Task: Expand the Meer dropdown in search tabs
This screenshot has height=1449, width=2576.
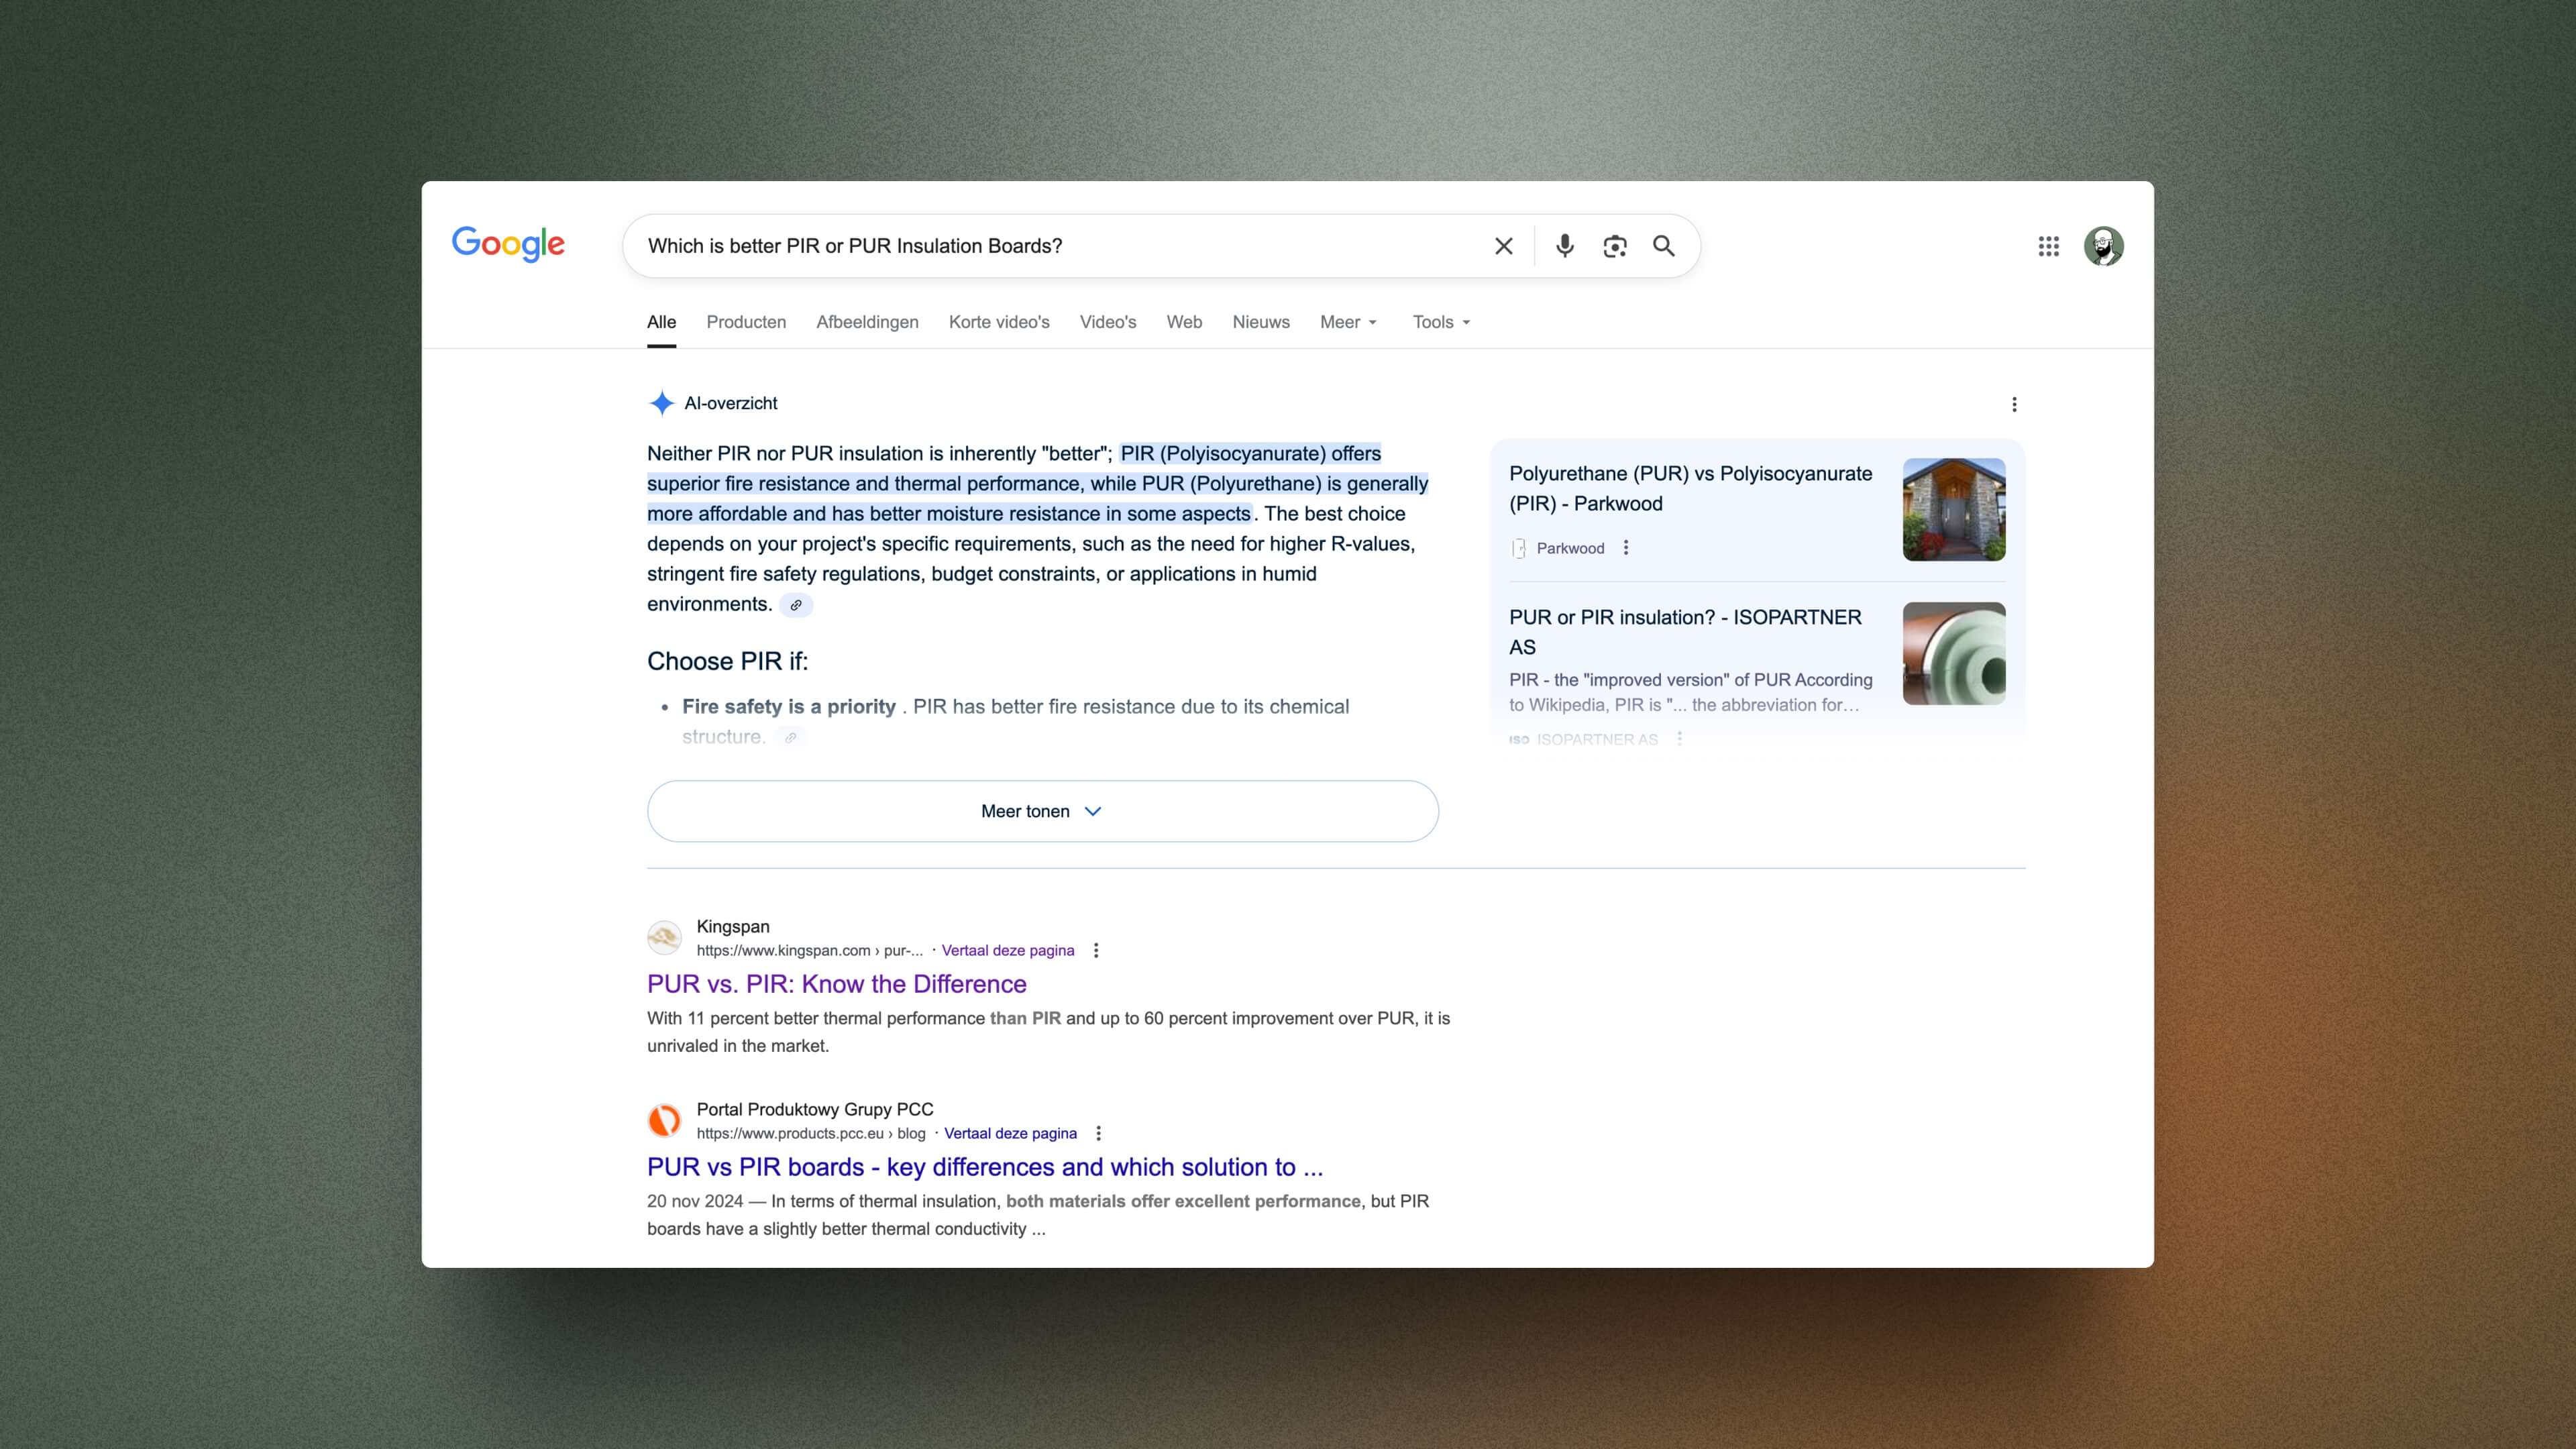Action: (1348, 322)
